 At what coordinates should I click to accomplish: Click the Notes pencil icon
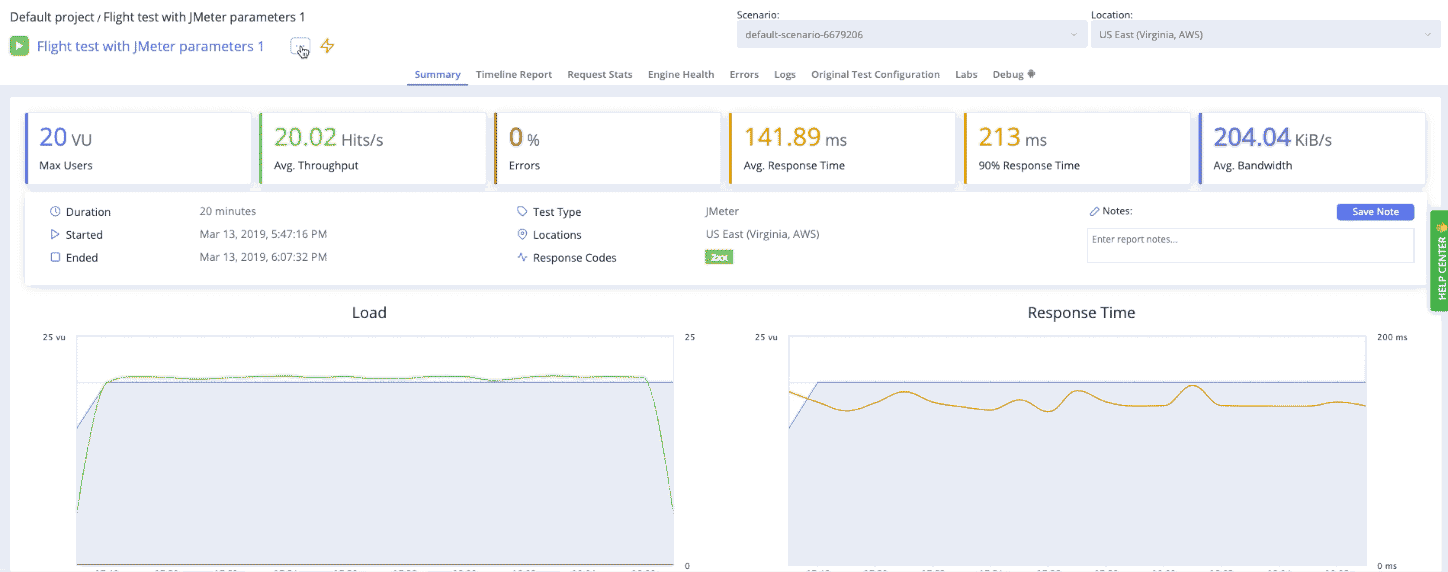pyautogui.click(x=1094, y=212)
